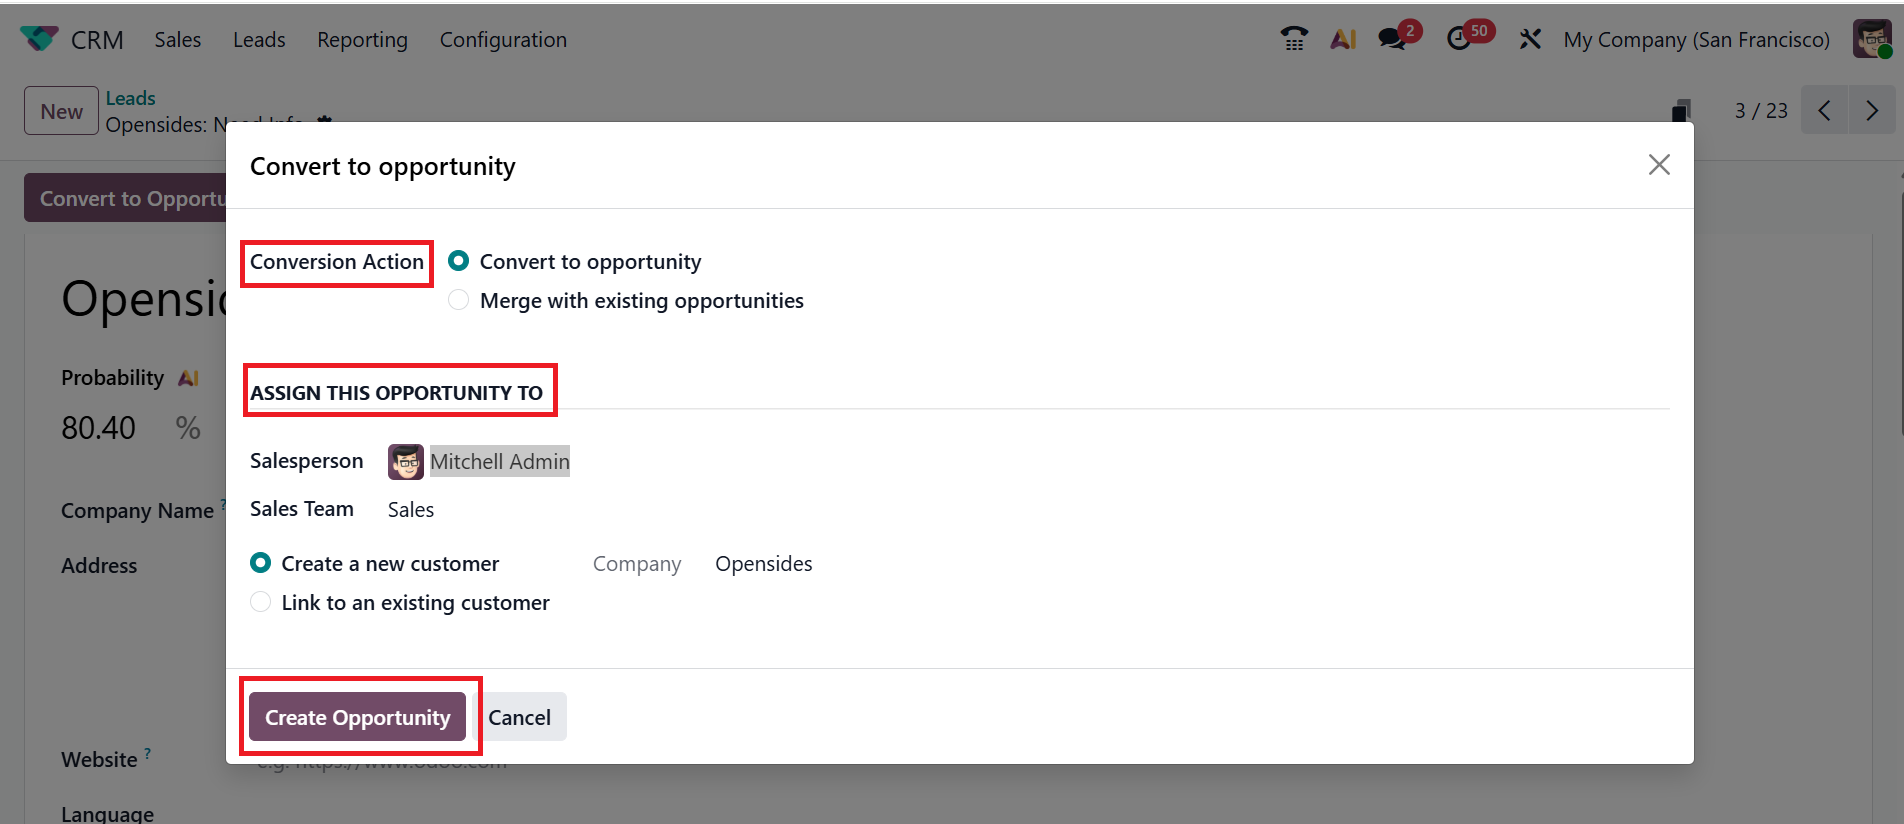Image resolution: width=1904 pixels, height=824 pixels.
Task: Open the activities clock icon
Action: [x=1460, y=39]
